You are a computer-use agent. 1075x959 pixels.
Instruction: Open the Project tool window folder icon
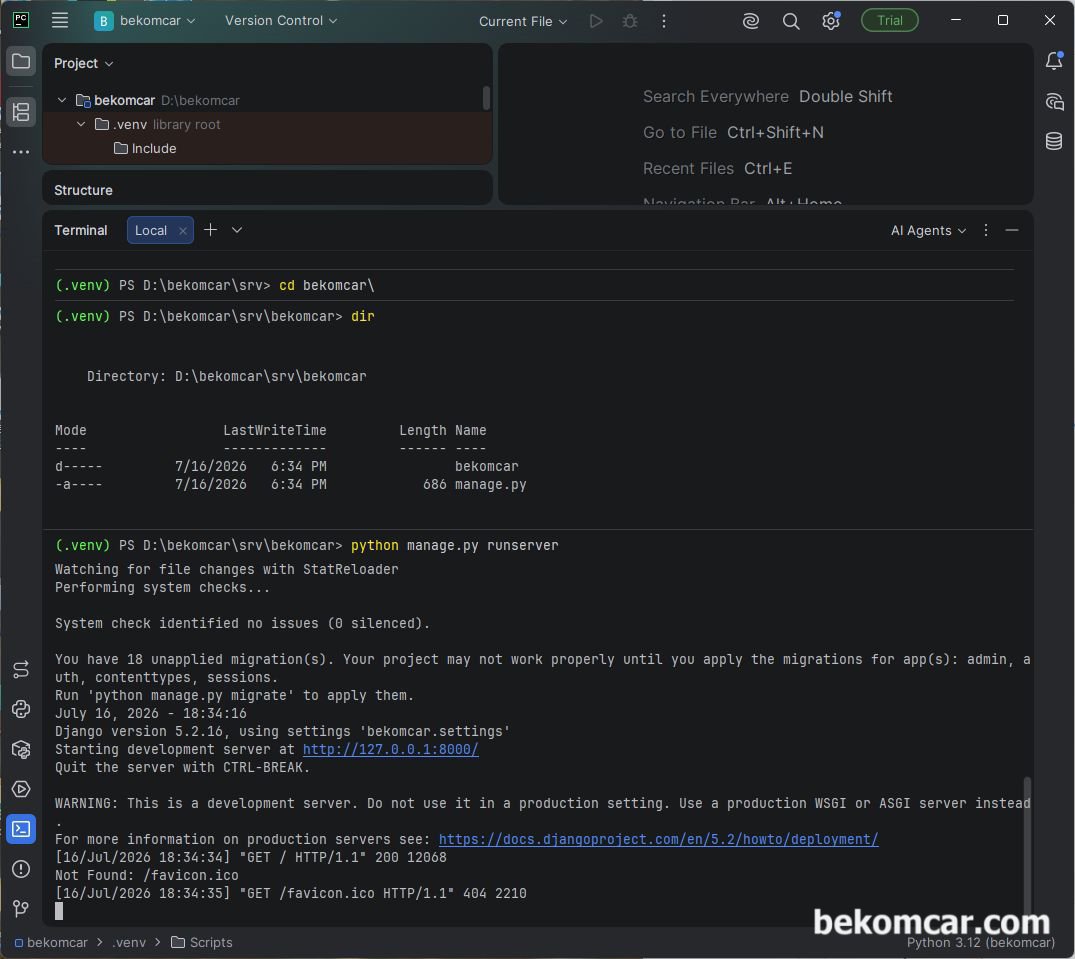[x=21, y=62]
